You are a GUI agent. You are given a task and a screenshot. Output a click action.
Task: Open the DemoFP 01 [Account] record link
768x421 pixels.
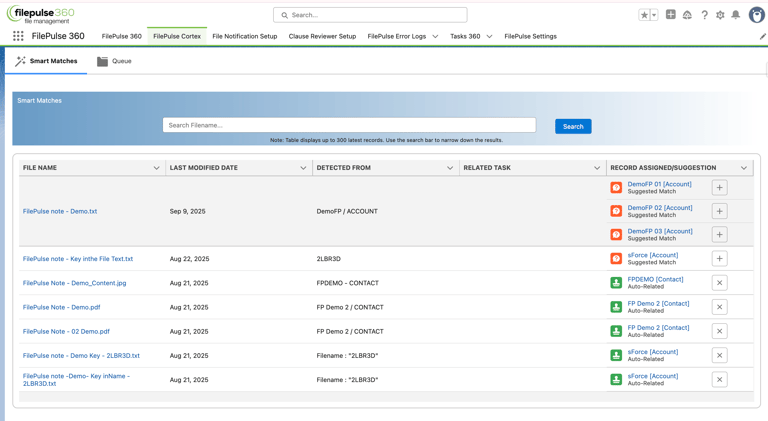[x=660, y=184]
